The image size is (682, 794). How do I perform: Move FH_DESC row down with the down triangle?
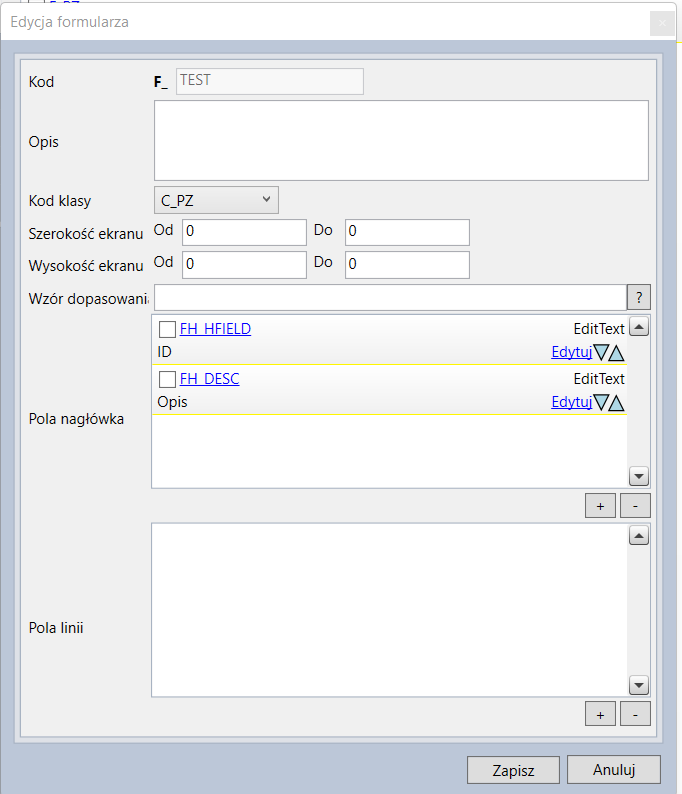(x=601, y=402)
